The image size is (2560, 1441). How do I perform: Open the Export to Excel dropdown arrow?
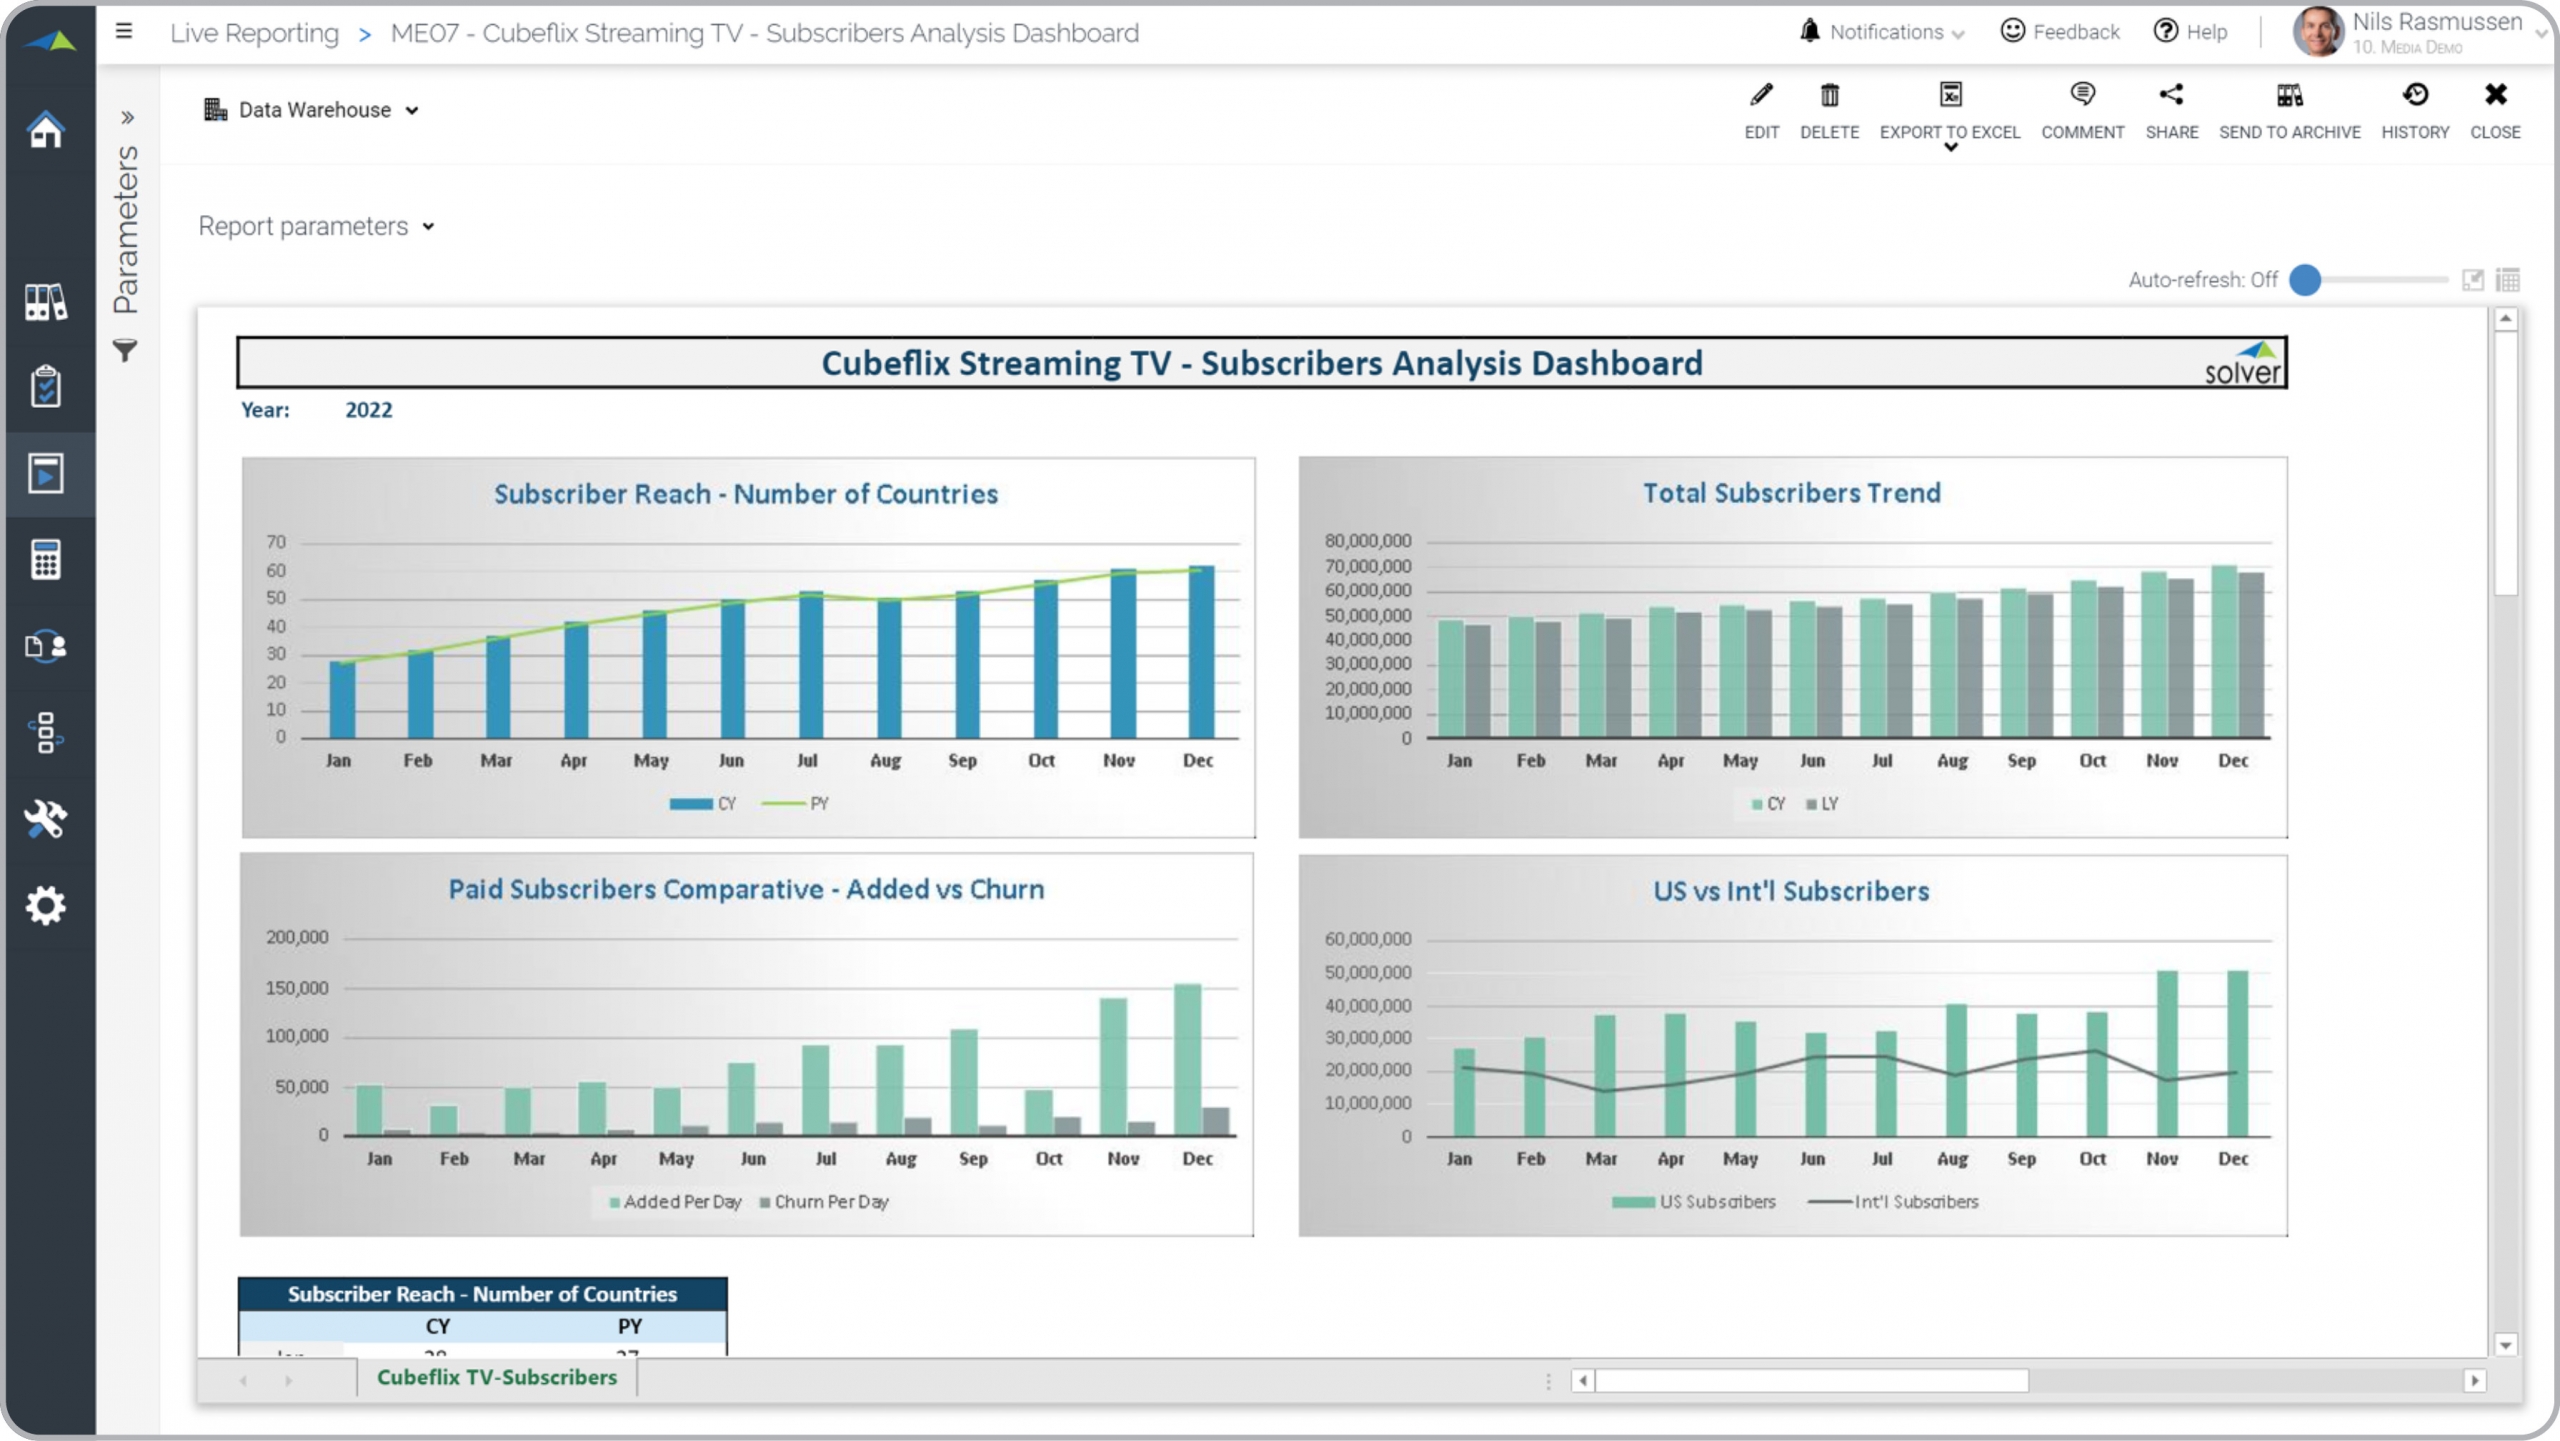coord(1950,148)
